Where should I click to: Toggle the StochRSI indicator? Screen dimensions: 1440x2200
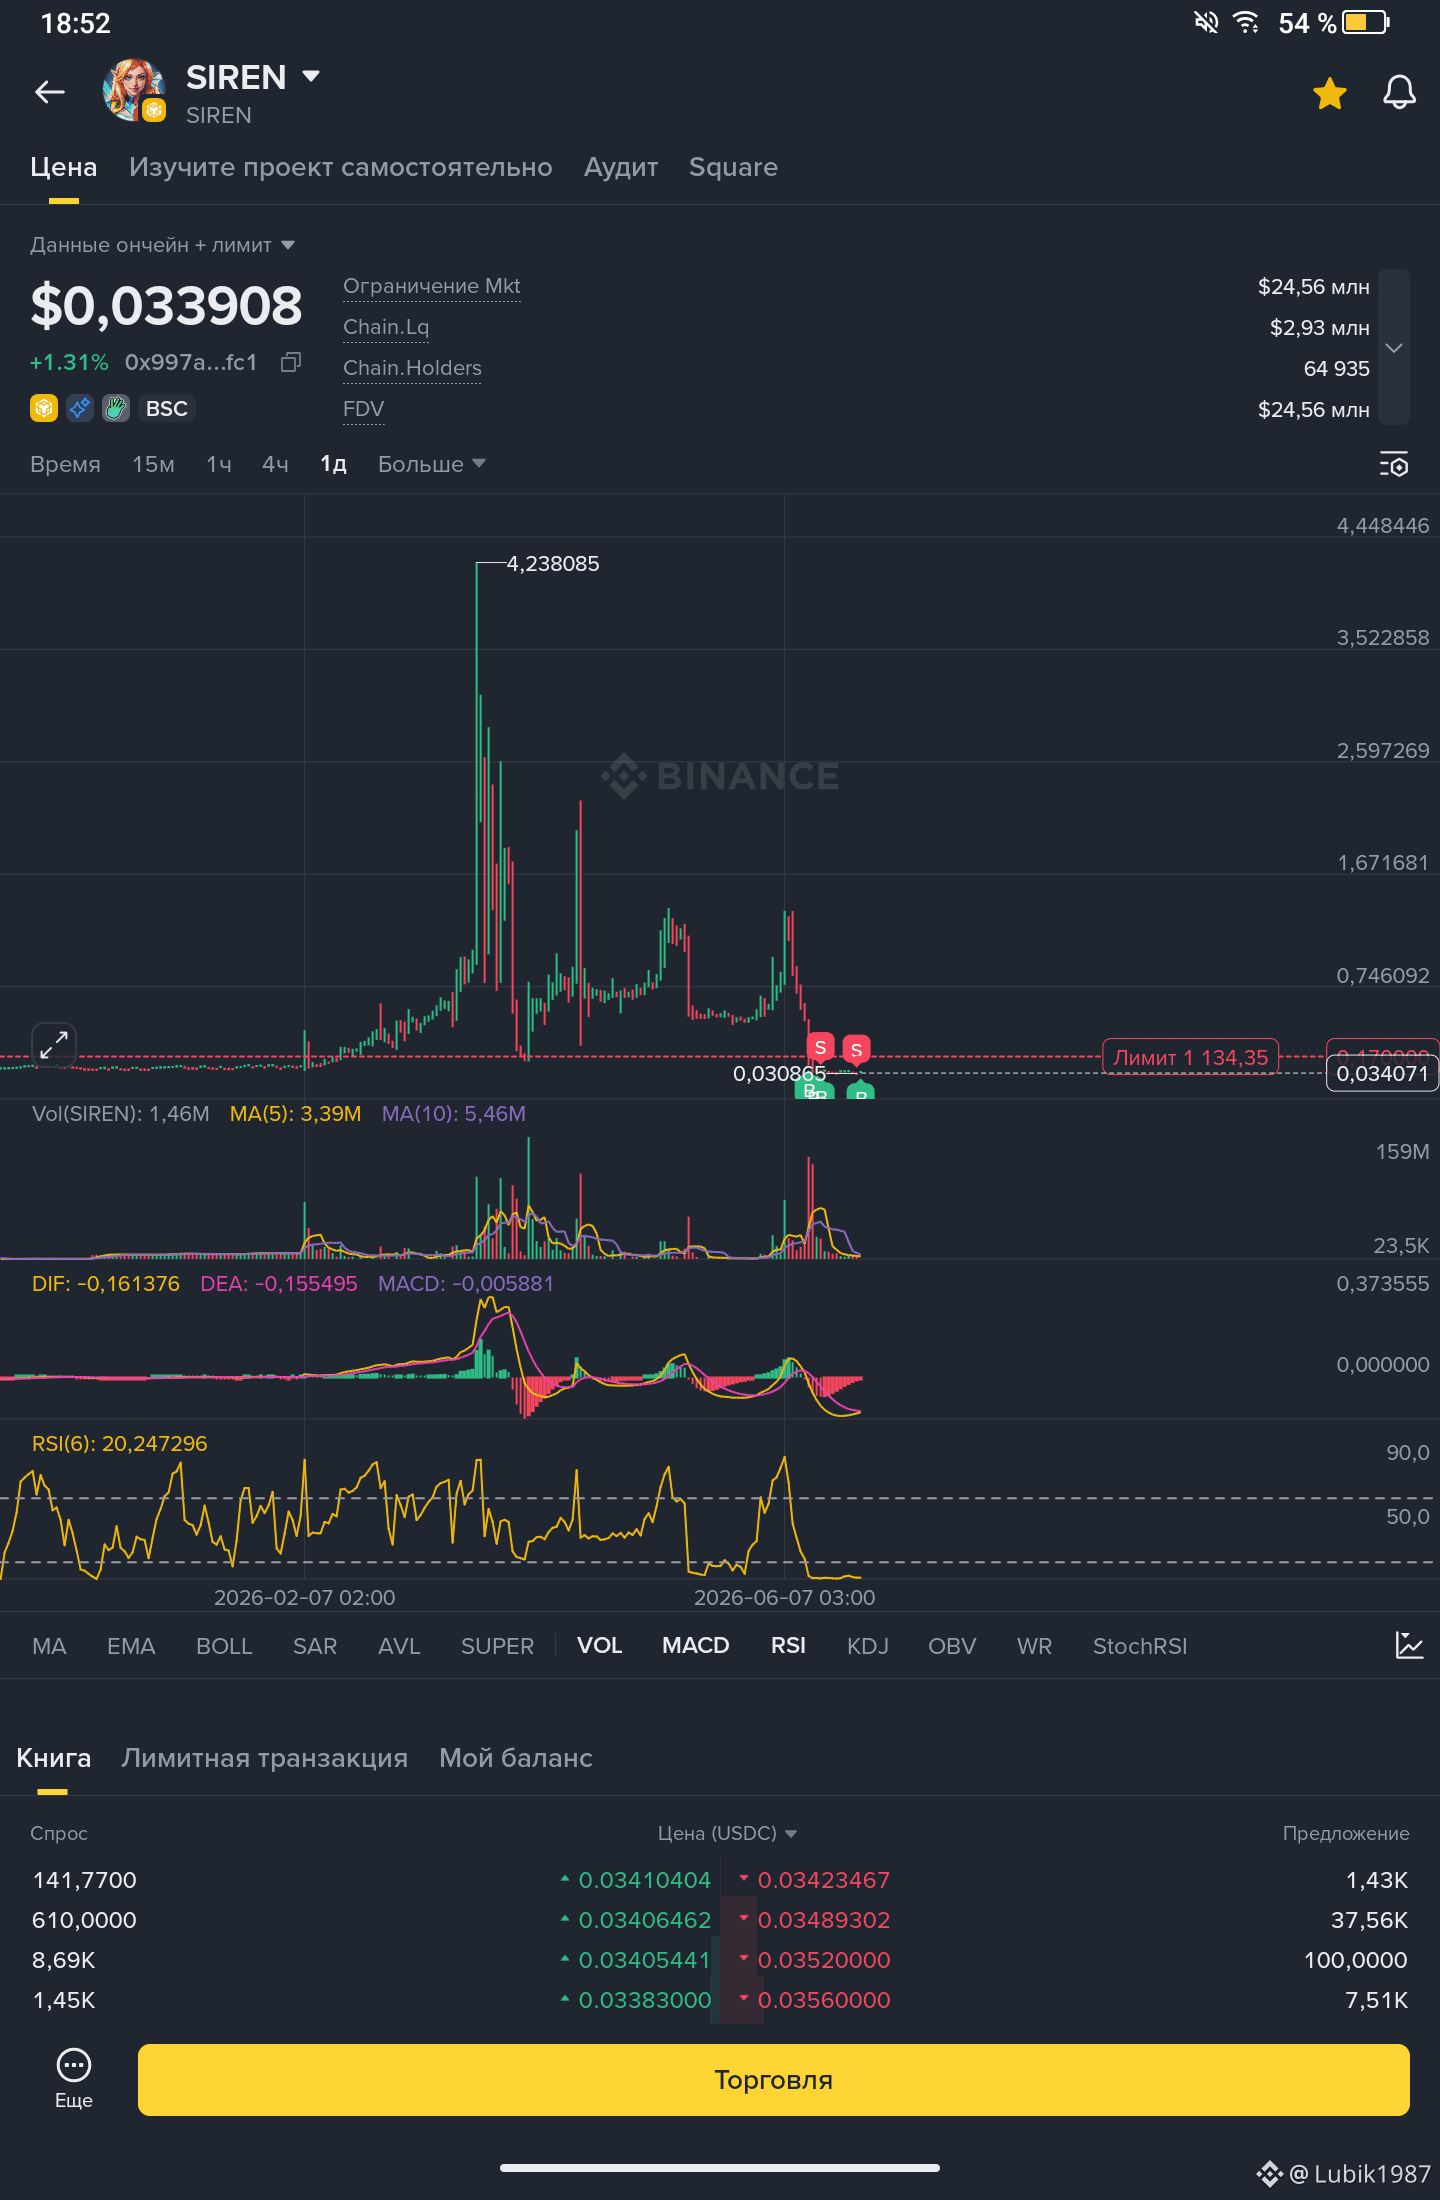pyautogui.click(x=1140, y=1646)
